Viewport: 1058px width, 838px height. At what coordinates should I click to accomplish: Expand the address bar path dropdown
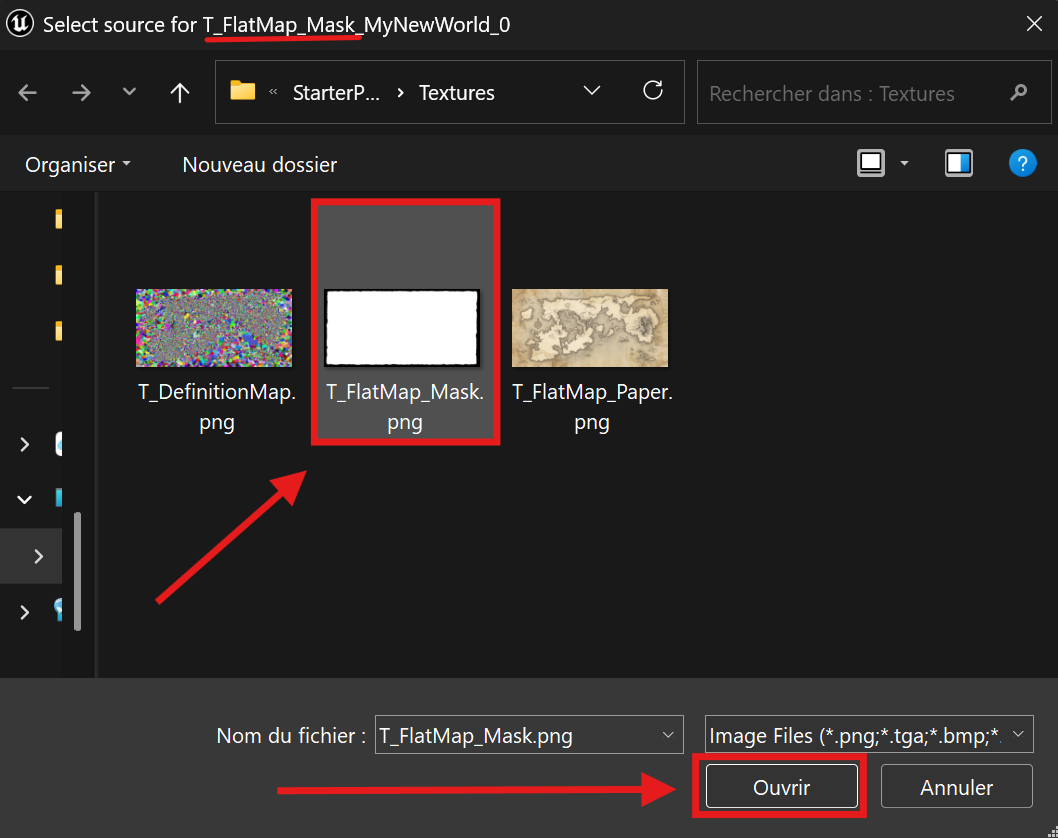[x=592, y=90]
